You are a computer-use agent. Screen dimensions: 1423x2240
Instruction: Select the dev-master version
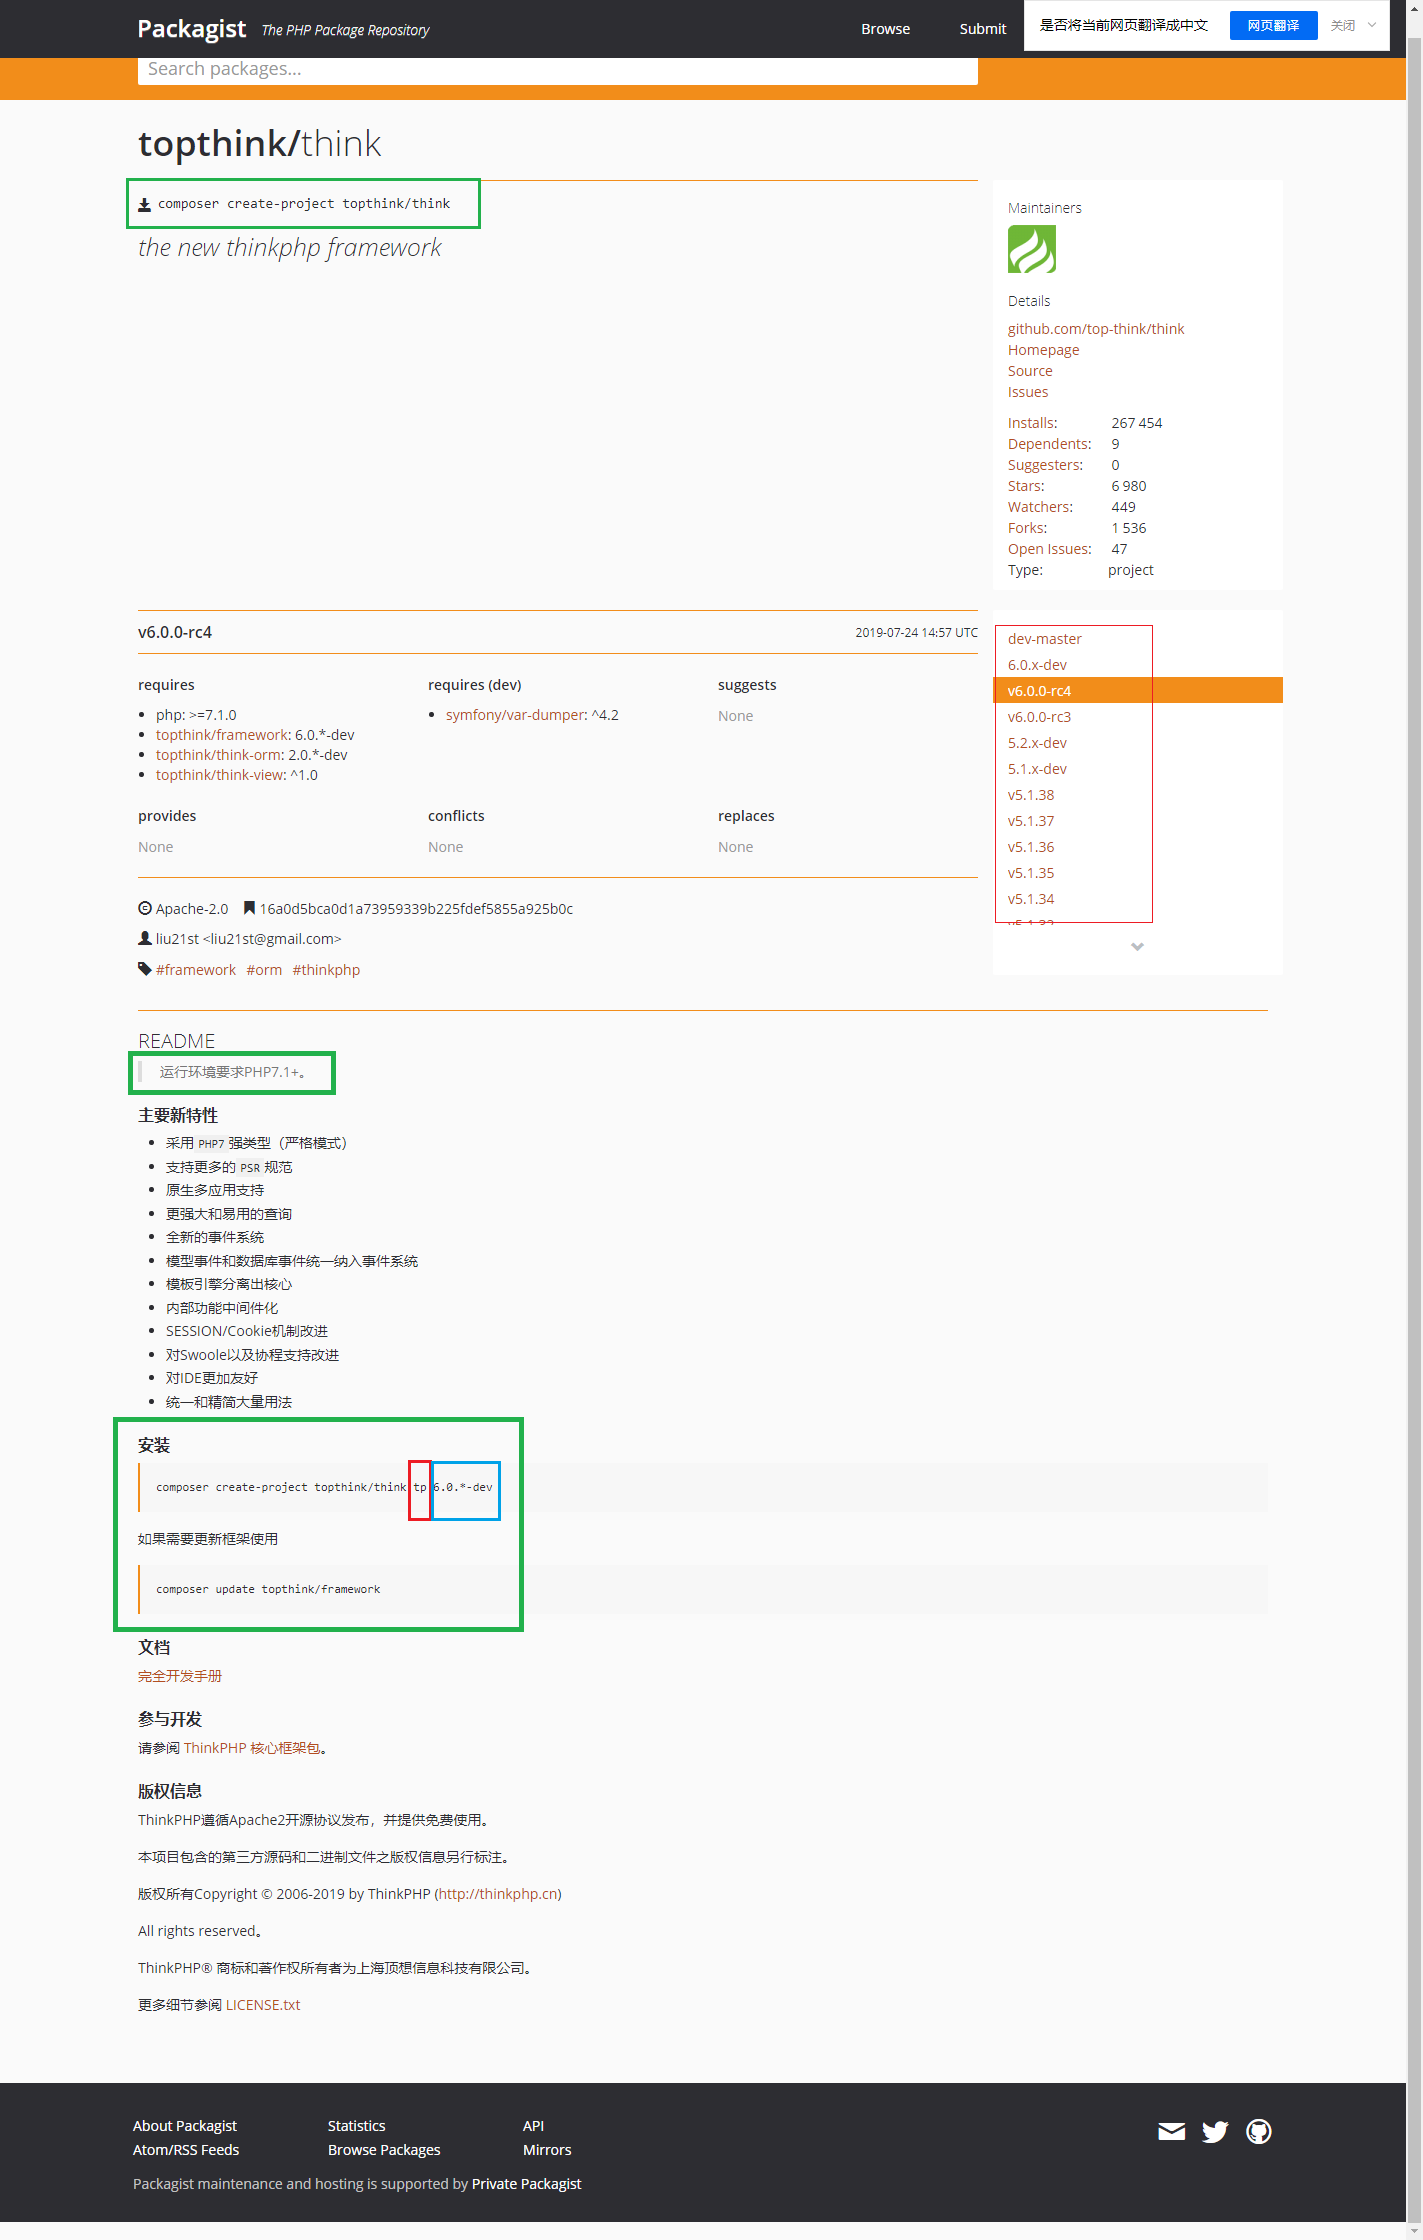(1045, 639)
